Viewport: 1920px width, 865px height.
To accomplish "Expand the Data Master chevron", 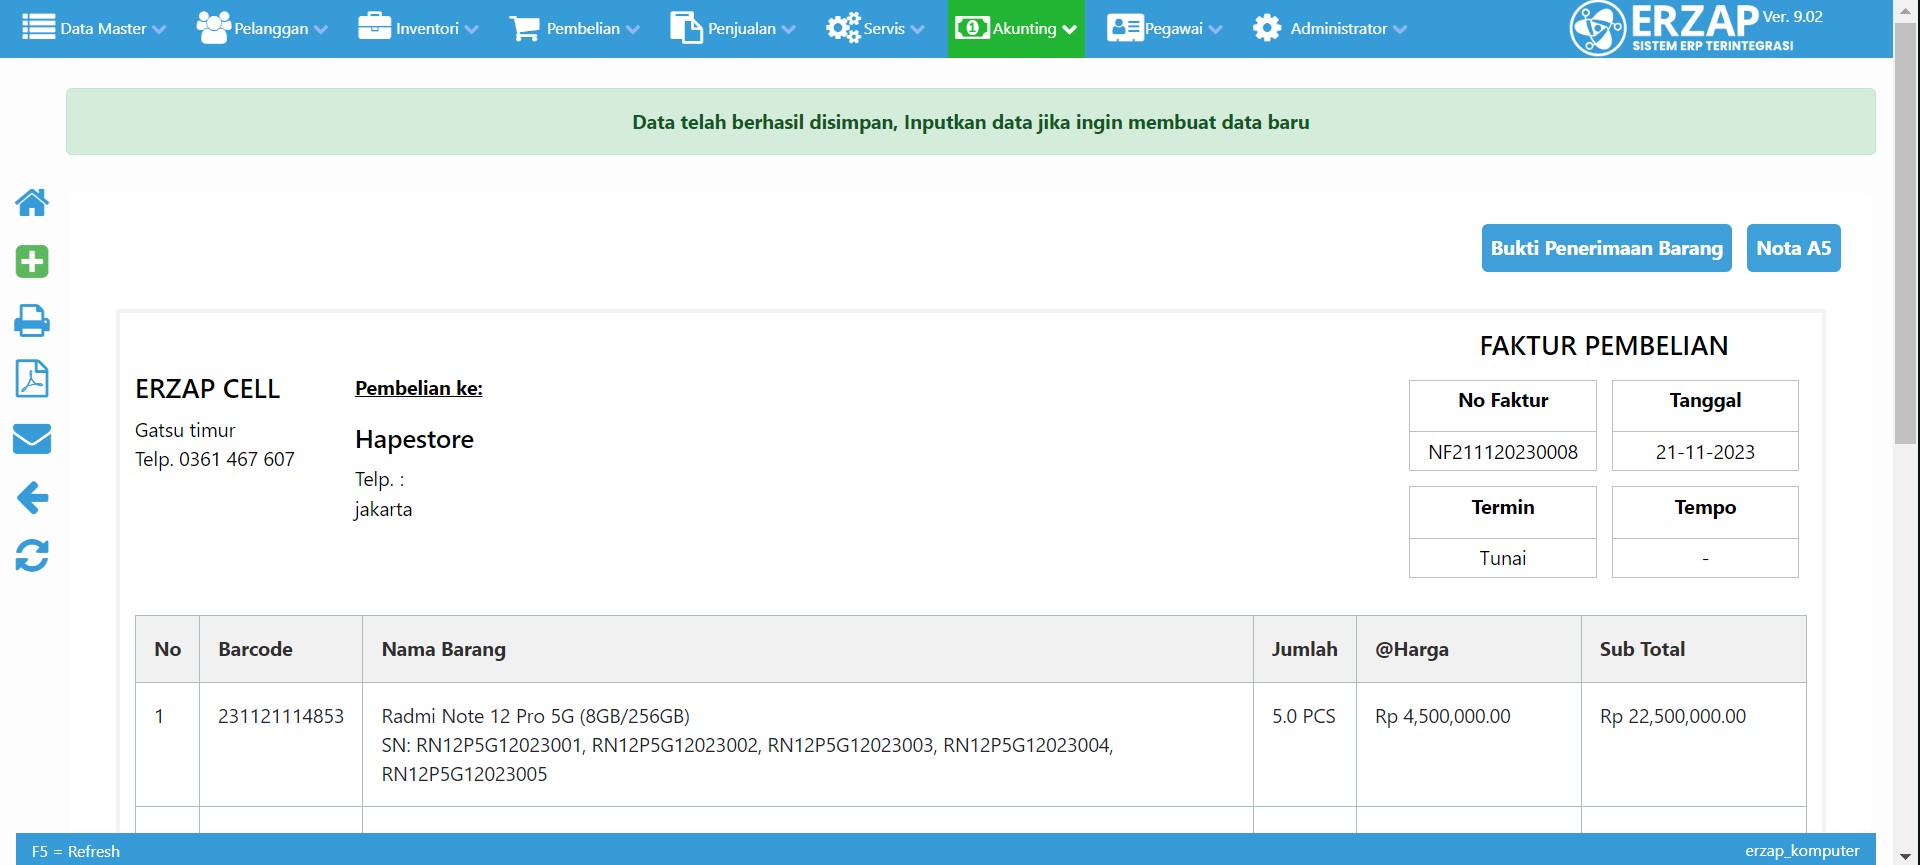I will tap(158, 29).
